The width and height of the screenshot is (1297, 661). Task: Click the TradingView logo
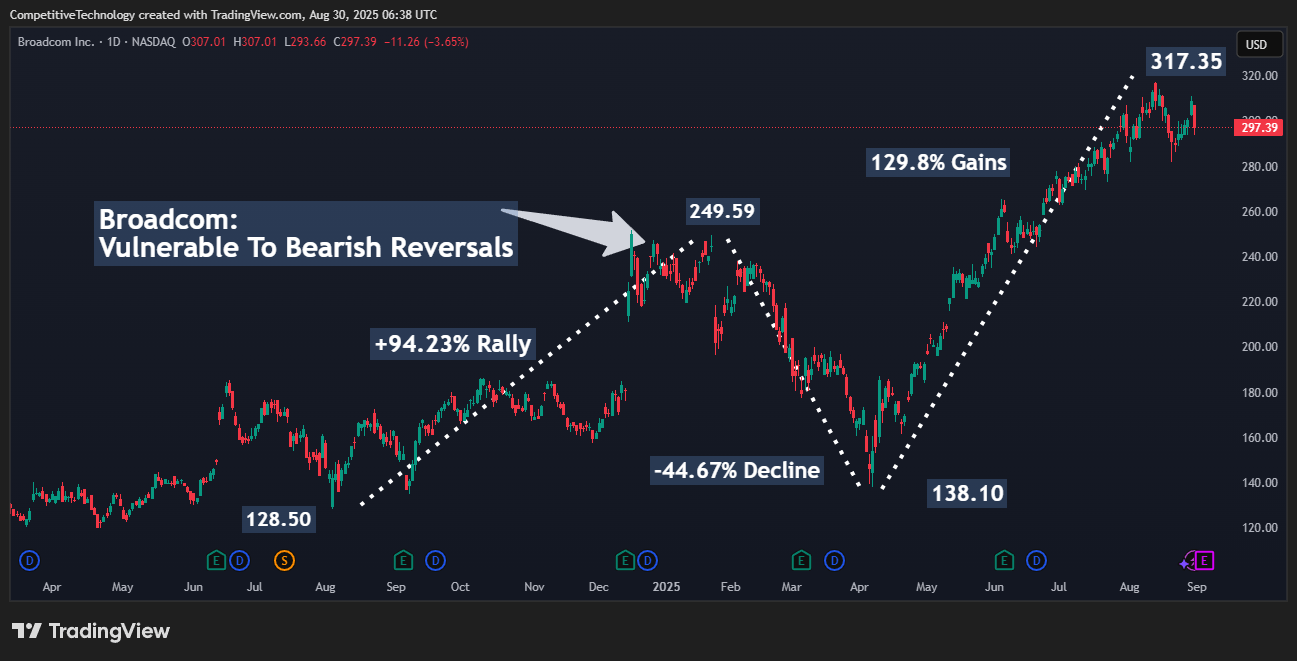tap(91, 631)
